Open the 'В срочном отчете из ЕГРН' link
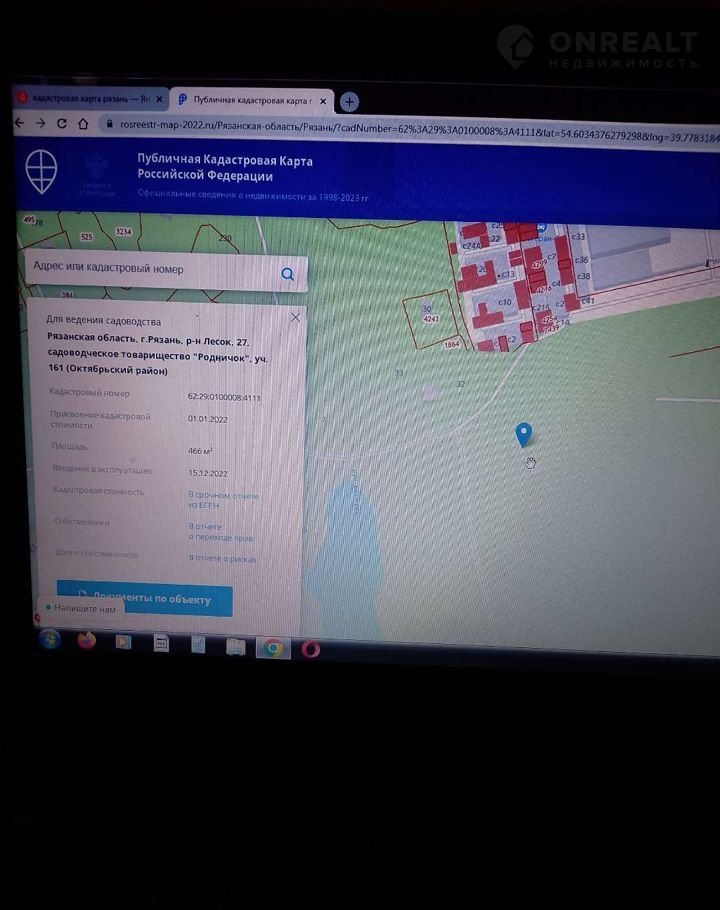The height and width of the screenshot is (910, 720). click(x=224, y=500)
